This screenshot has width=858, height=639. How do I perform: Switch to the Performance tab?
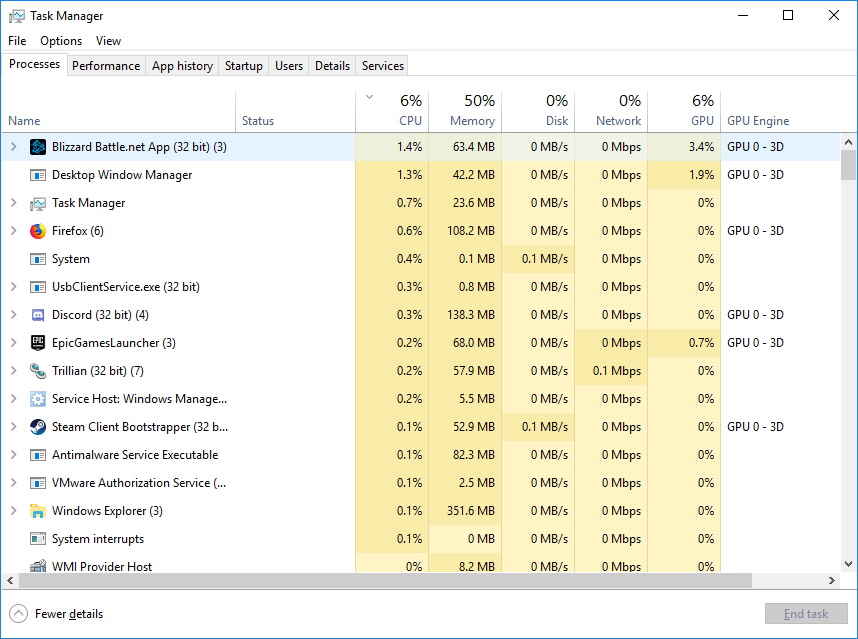pyautogui.click(x=106, y=66)
